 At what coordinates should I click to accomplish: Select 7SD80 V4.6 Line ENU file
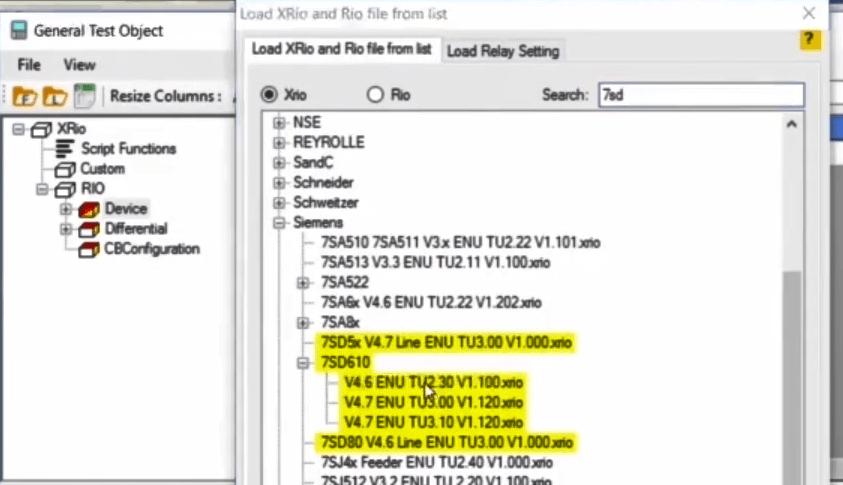click(446, 442)
